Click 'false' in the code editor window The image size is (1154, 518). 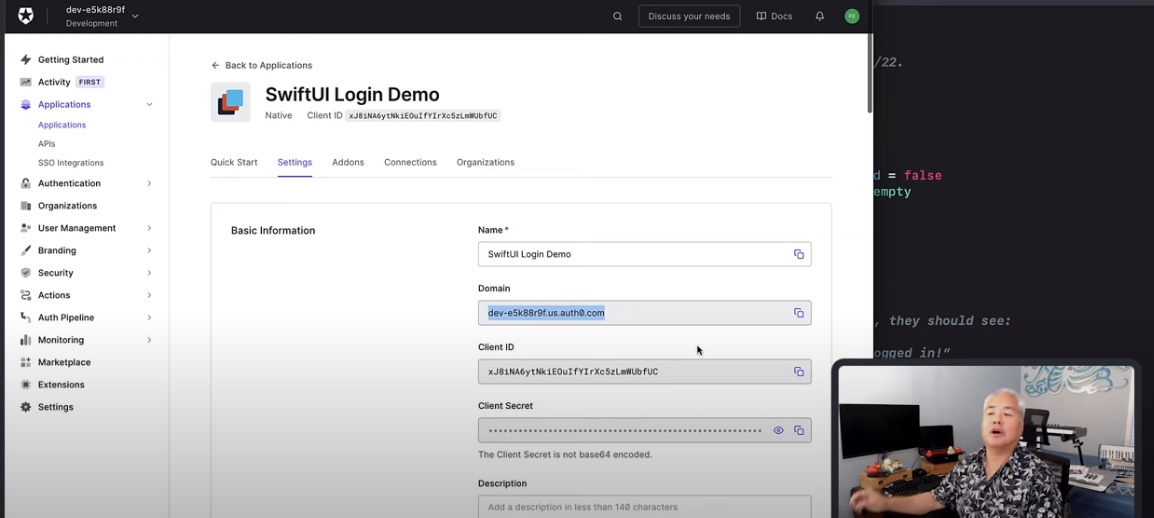[x=923, y=176]
